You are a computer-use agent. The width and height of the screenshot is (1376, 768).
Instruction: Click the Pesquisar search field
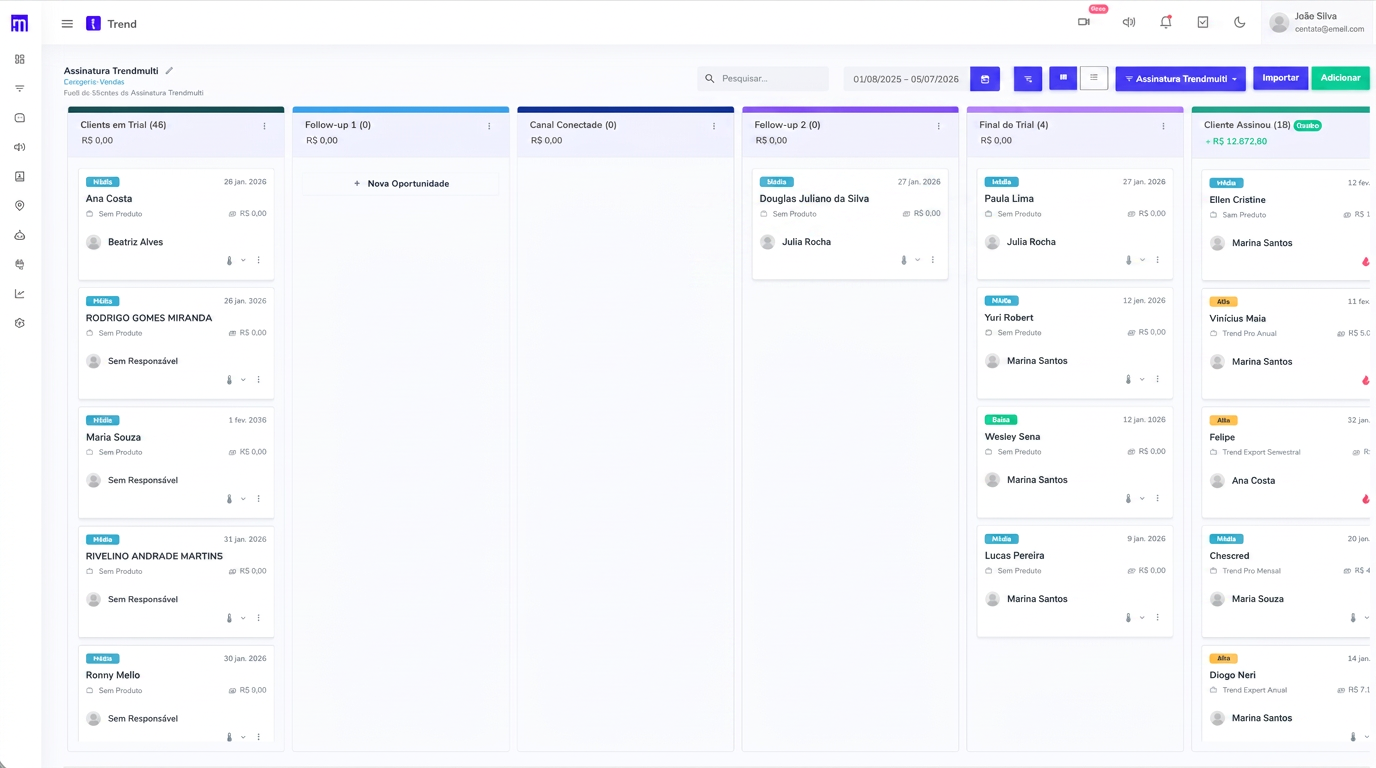coord(763,79)
